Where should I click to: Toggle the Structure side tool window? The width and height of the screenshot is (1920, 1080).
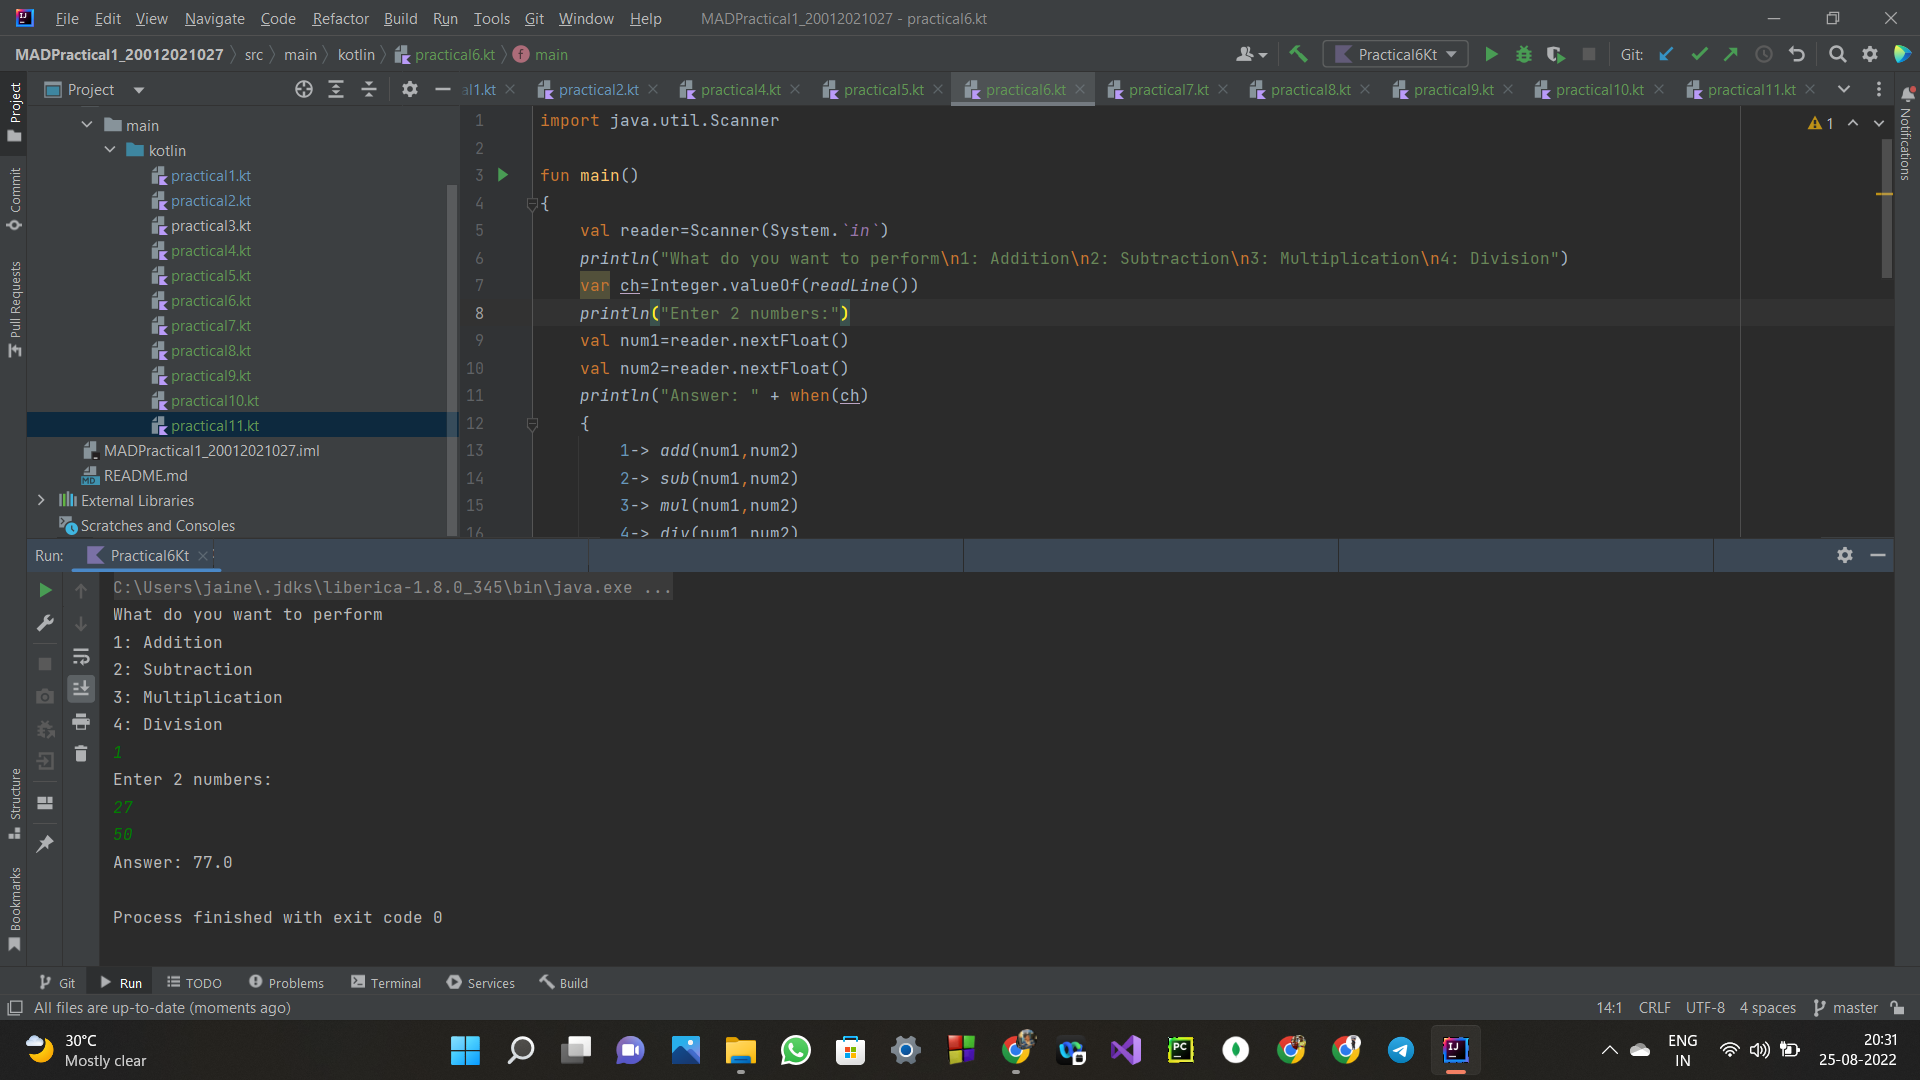[14, 804]
